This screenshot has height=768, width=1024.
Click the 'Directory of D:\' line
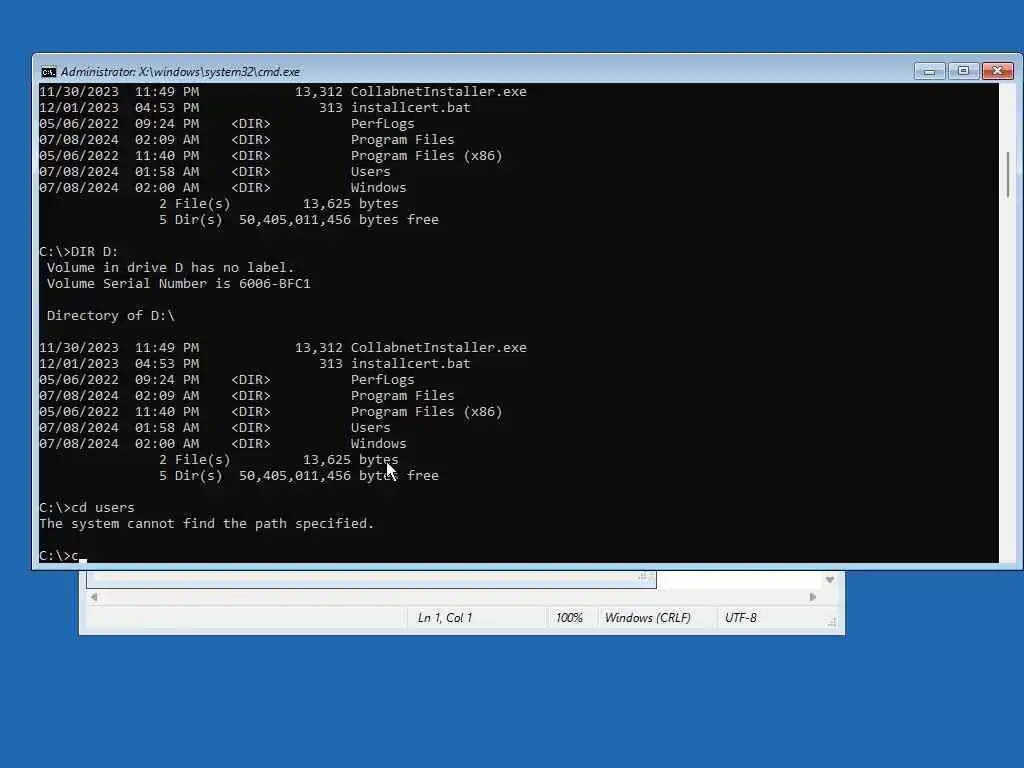(111, 315)
